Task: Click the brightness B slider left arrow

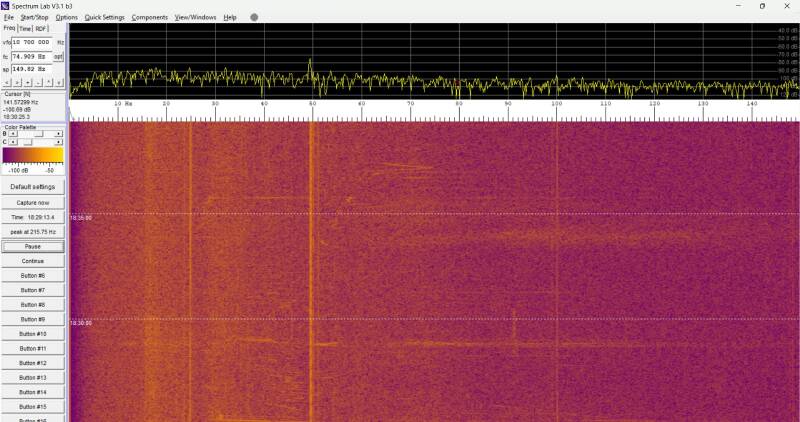Action: point(13,134)
